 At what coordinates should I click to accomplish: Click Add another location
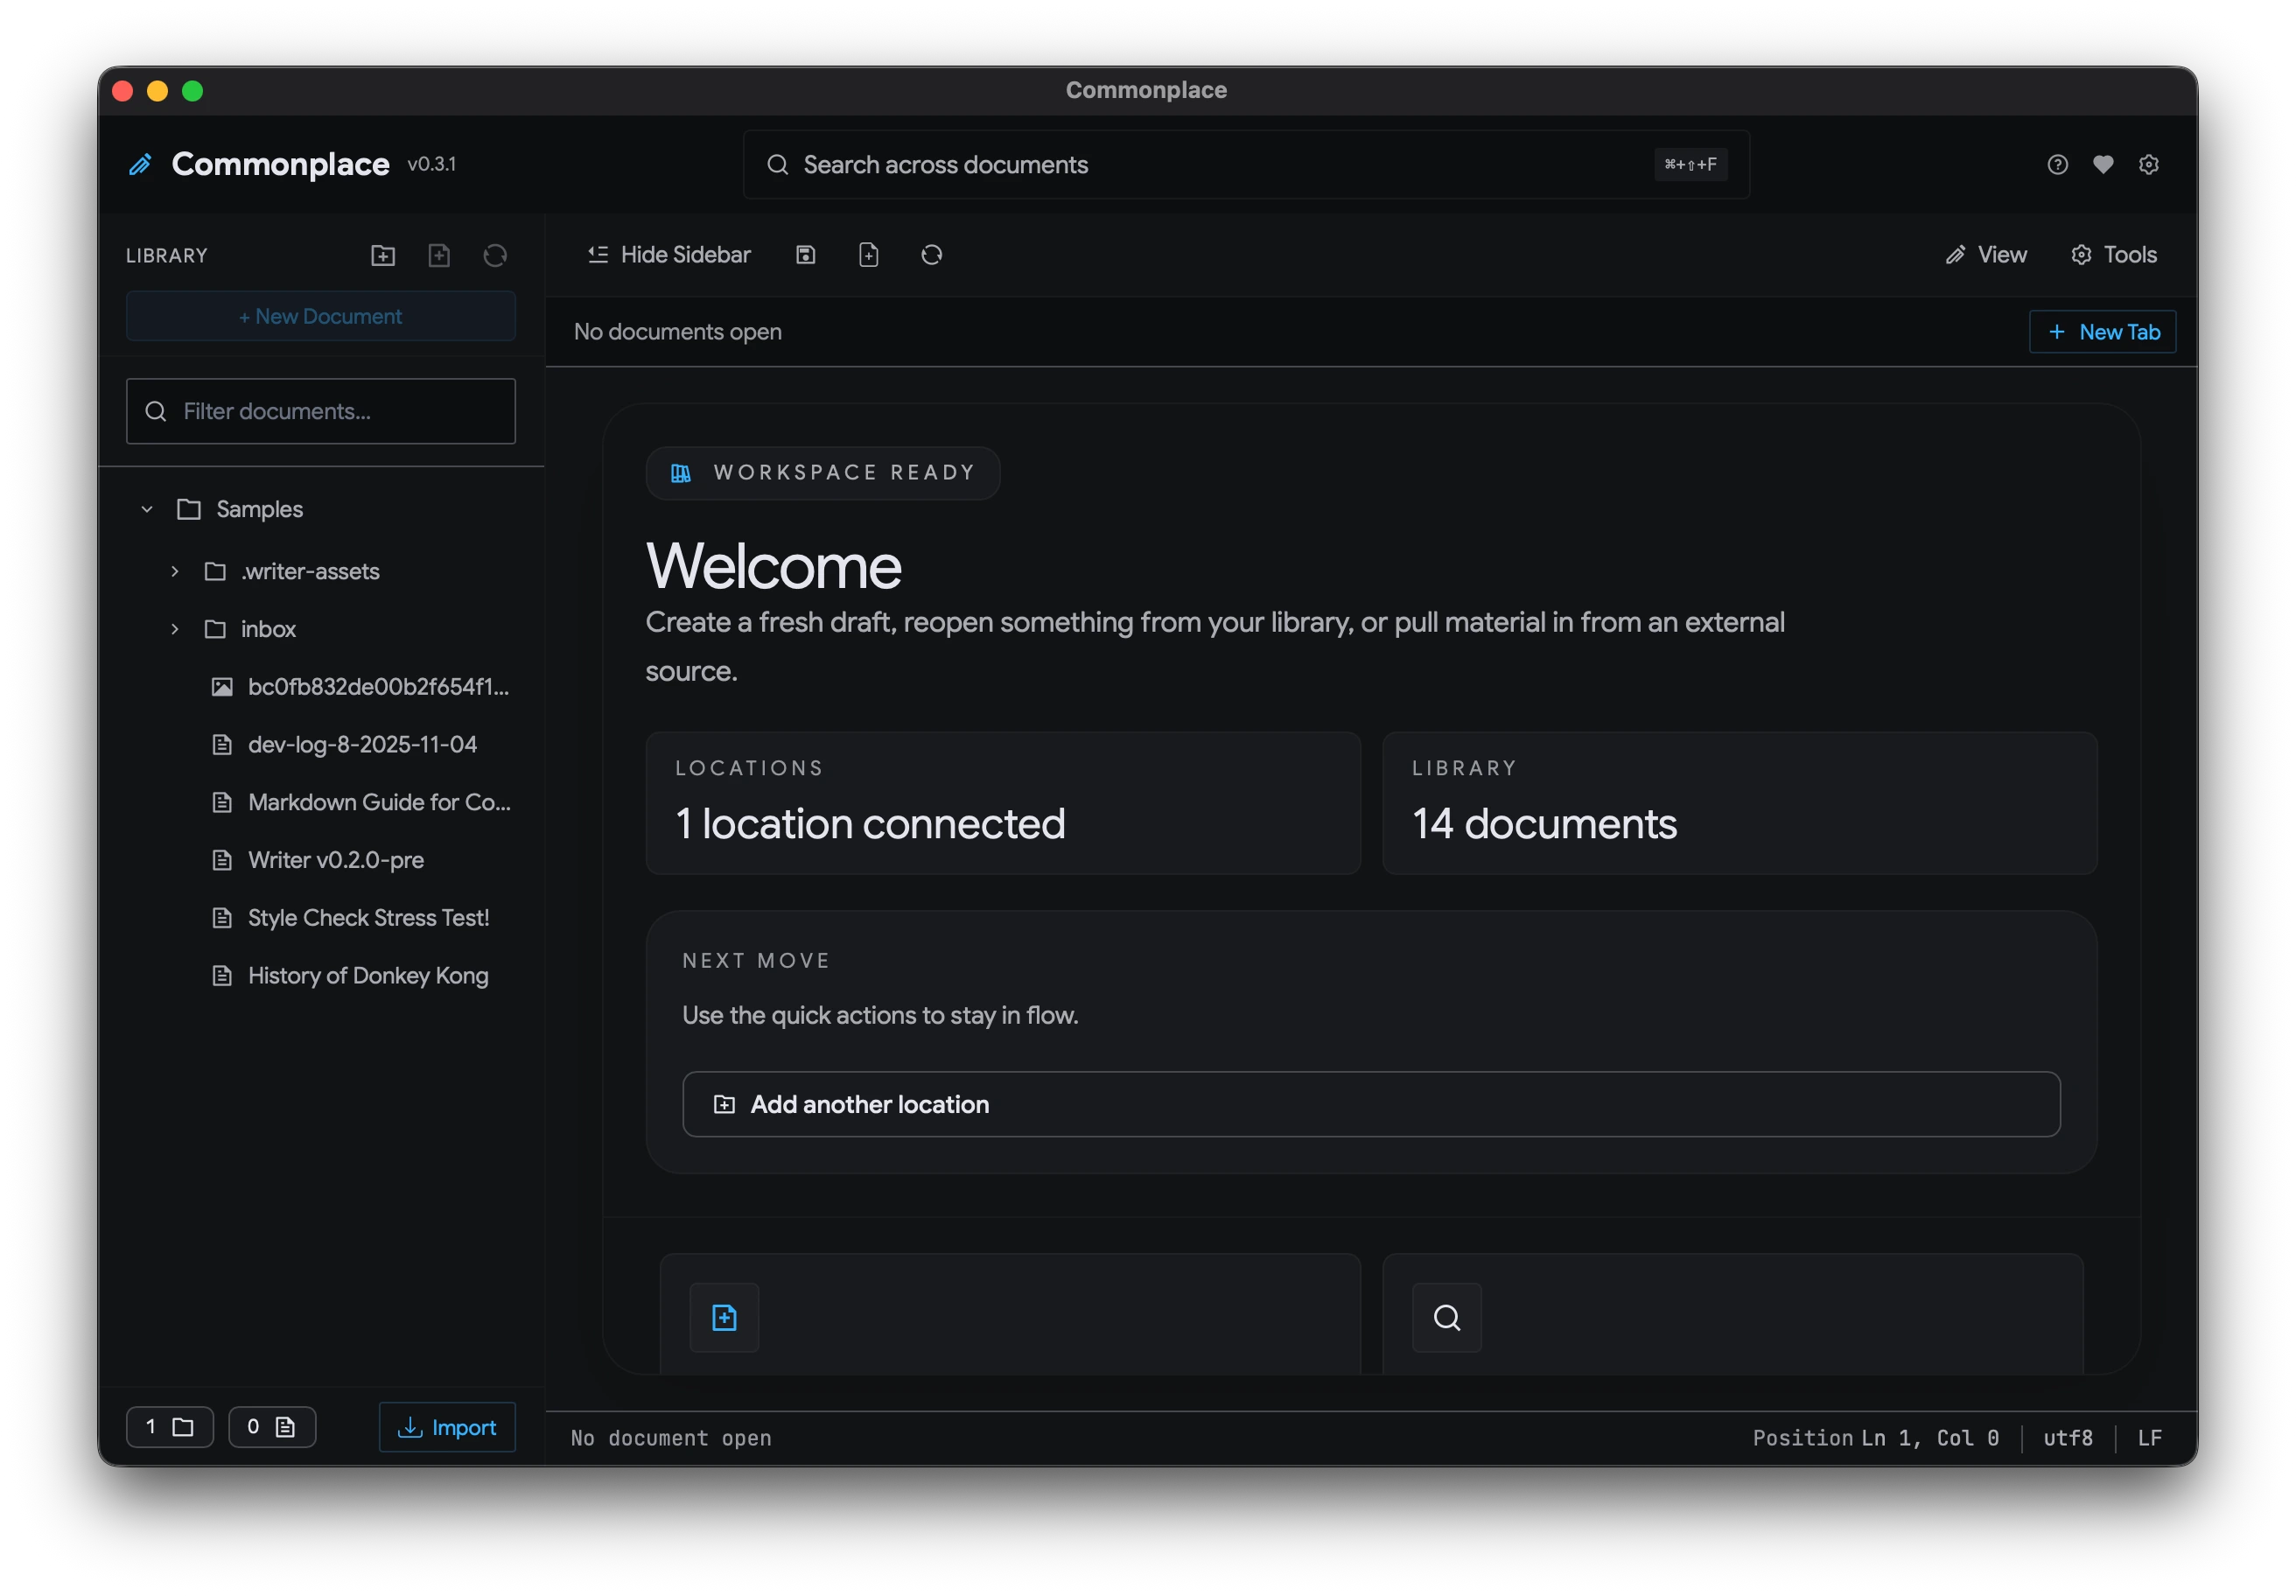point(1371,1104)
